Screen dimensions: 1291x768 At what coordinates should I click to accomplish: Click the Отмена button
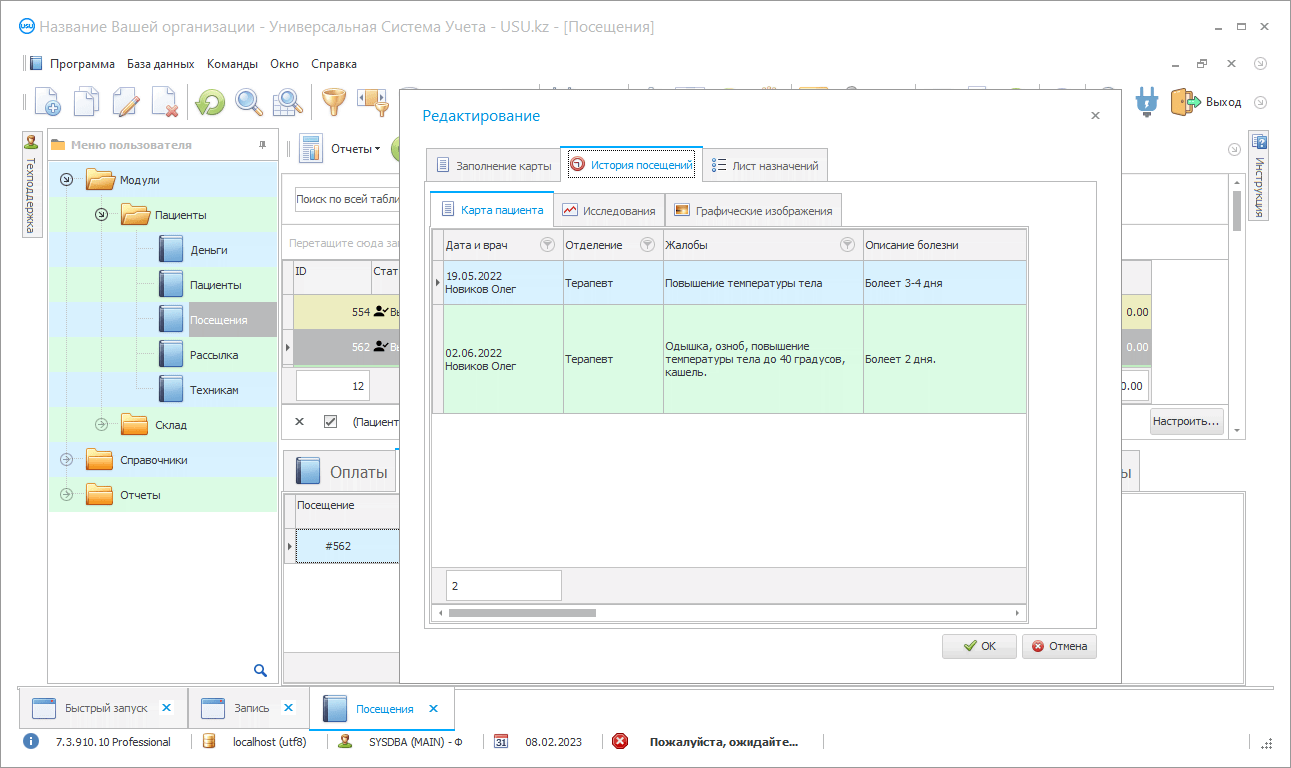pyautogui.click(x=1059, y=646)
